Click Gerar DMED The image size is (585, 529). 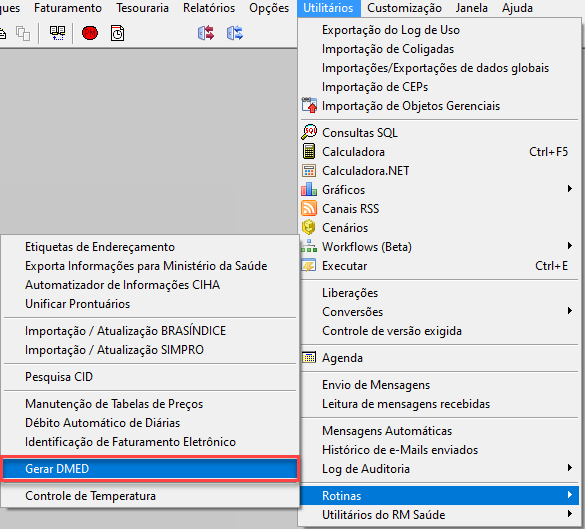[150, 469]
